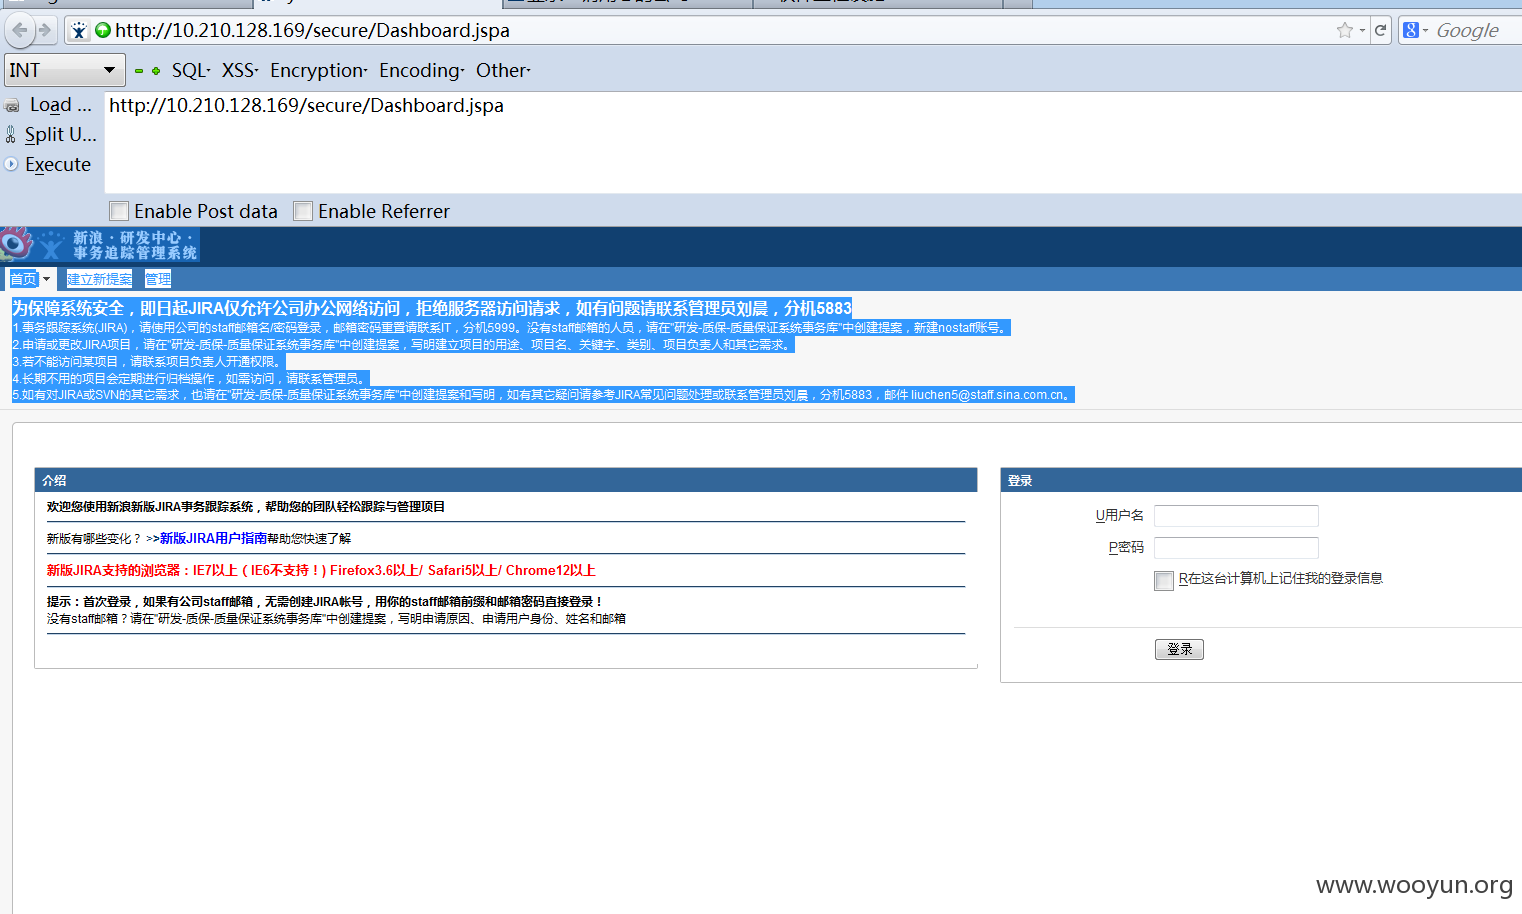Open the 首页 home menu tab
Image resolution: width=1522 pixels, height=914 pixels.
[23, 279]
